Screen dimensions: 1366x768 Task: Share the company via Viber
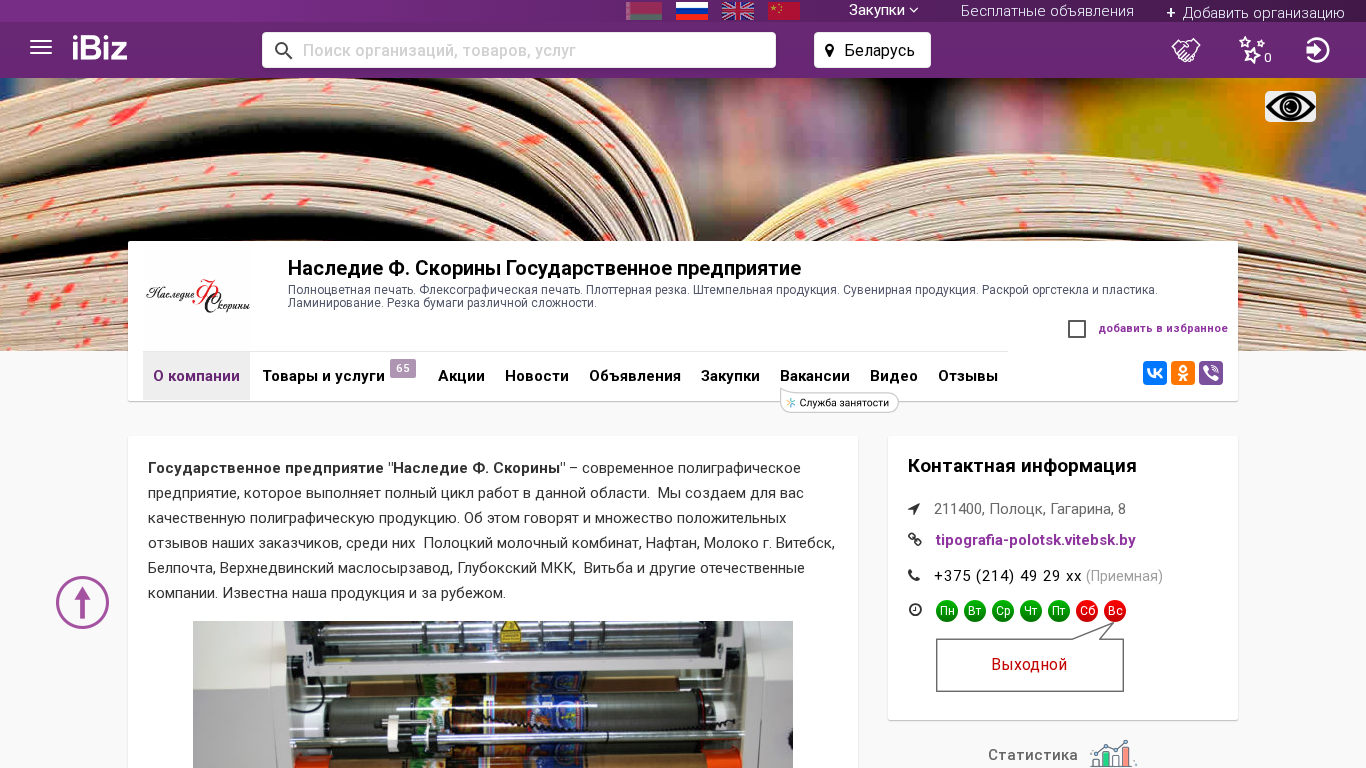[1211, 373]
